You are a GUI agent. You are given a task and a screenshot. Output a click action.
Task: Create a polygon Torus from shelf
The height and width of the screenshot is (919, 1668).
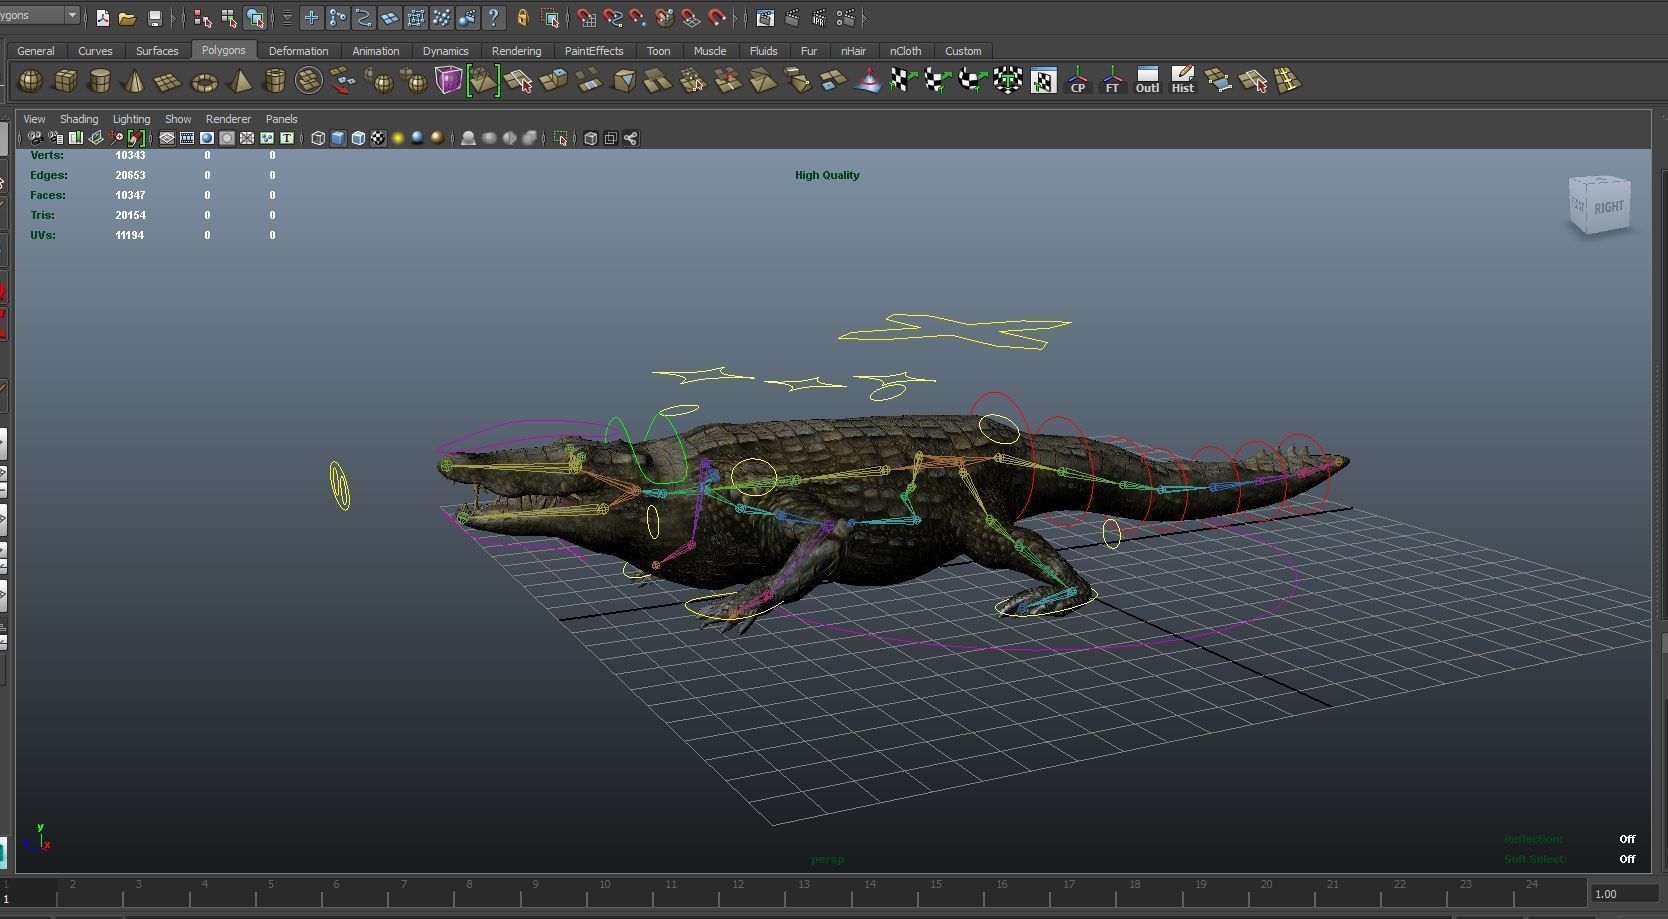[204, 81]
